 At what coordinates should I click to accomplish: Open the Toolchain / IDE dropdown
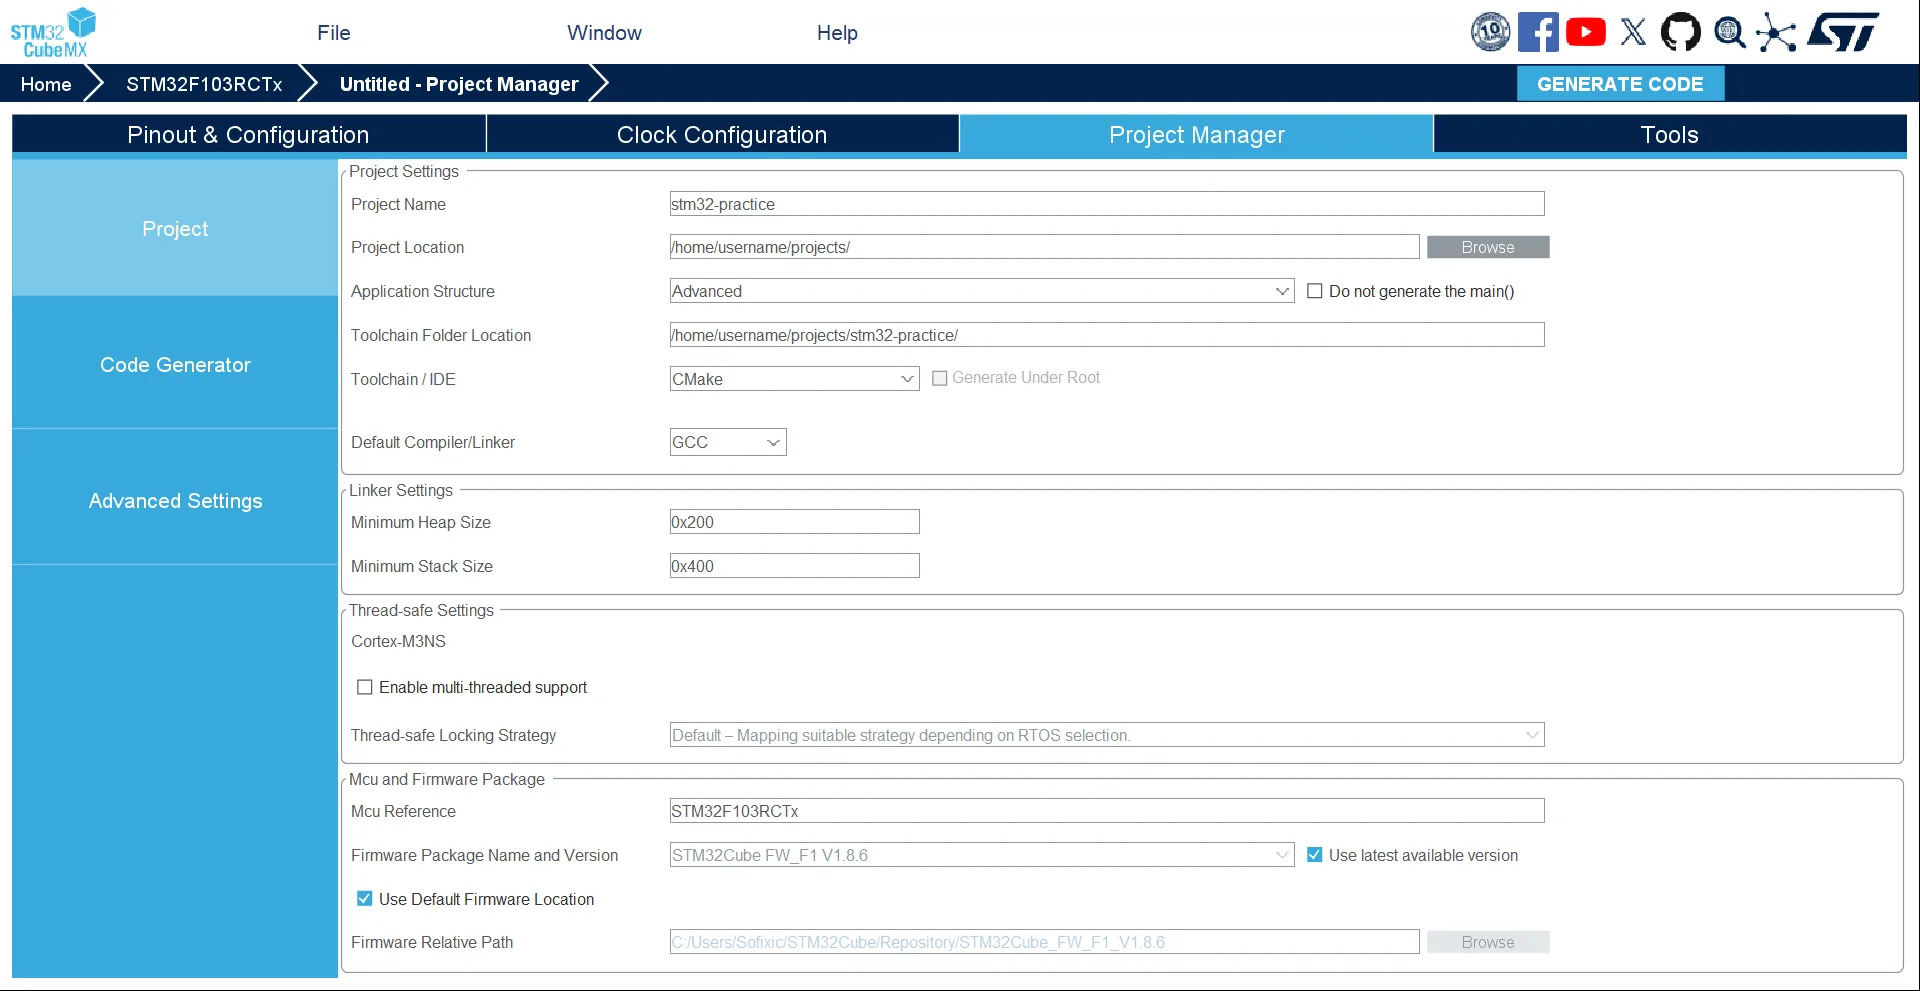coord(906,378)
